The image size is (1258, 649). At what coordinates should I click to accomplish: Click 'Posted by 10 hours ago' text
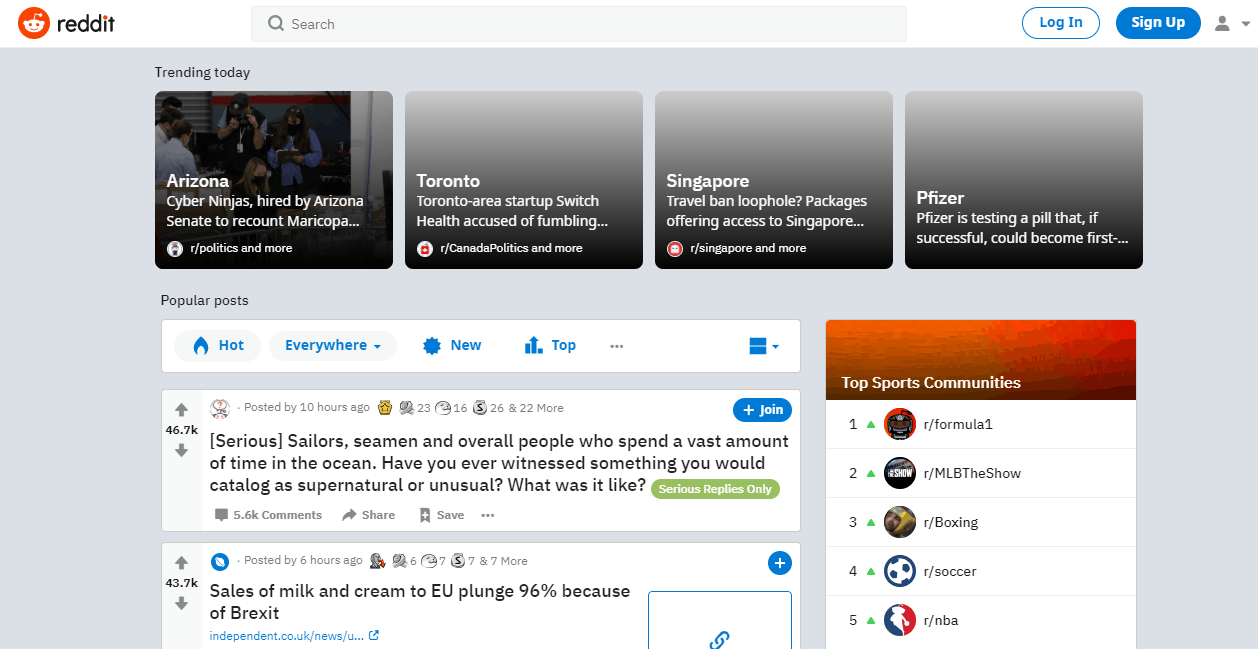point(307,407)
